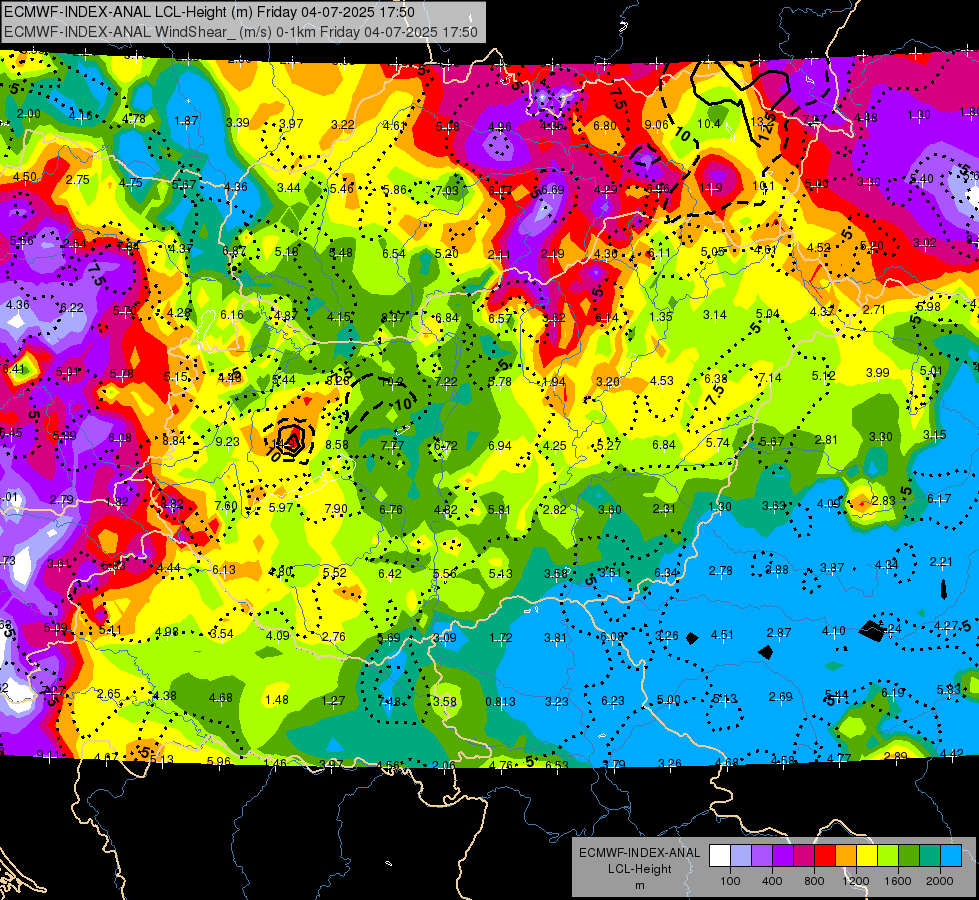This screenshot has height=900, width=979.
Task: Click the LCL-Height title line at top
Action: [209, 12]
